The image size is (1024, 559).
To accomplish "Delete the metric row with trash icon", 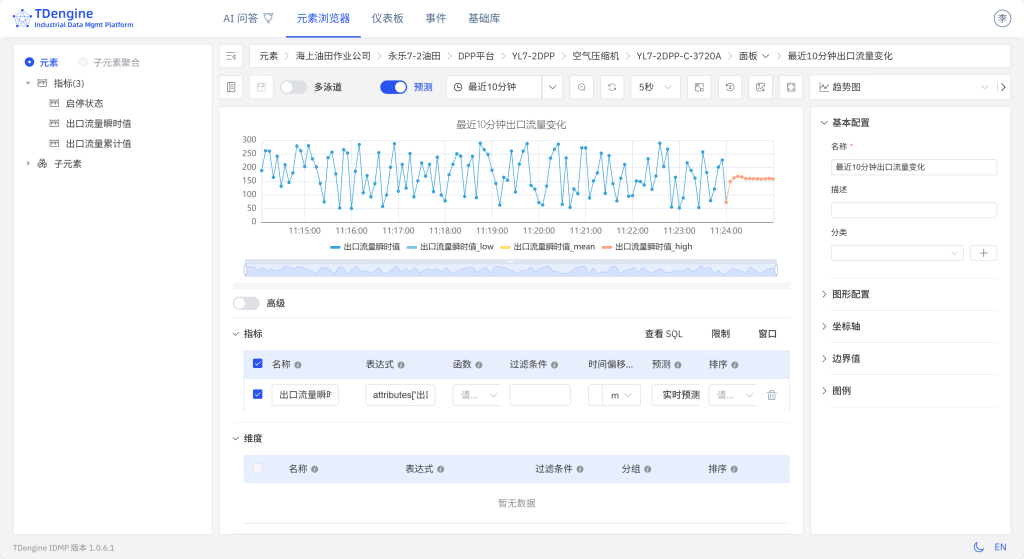I will (771, 395).
